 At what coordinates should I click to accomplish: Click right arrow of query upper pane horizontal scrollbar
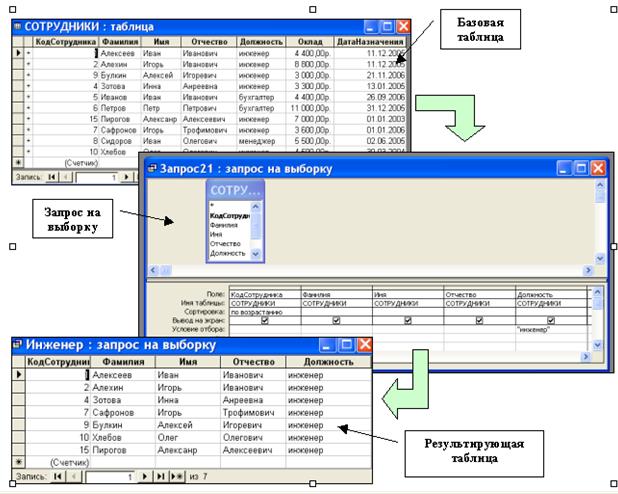588,270
